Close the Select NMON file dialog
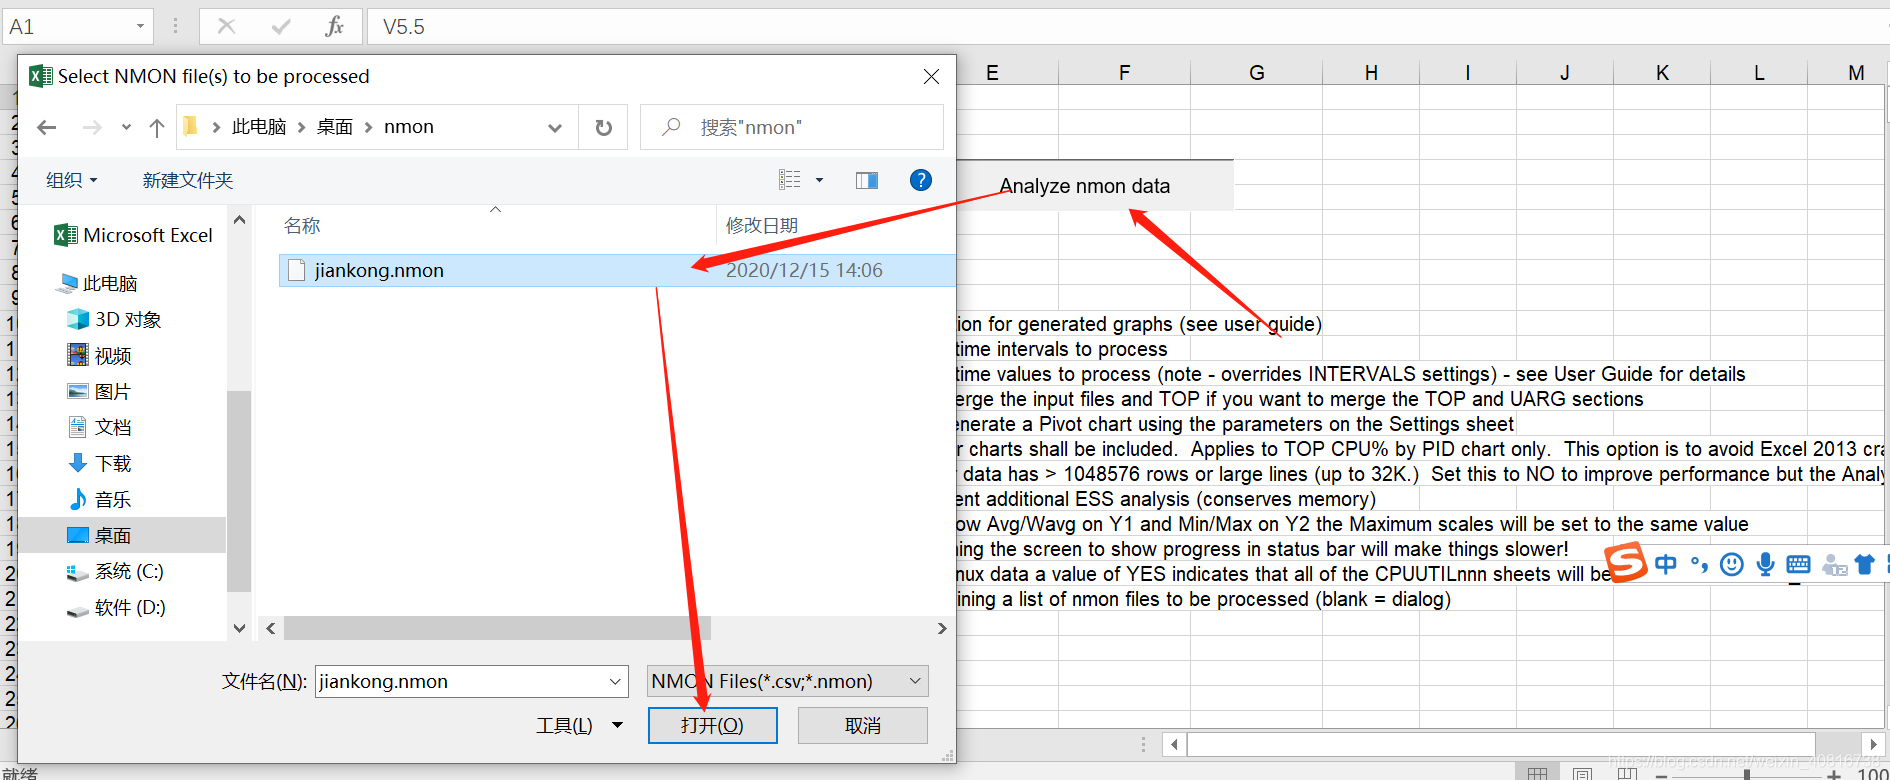This screenshot has width=1890, height=780. pos(931,76)
